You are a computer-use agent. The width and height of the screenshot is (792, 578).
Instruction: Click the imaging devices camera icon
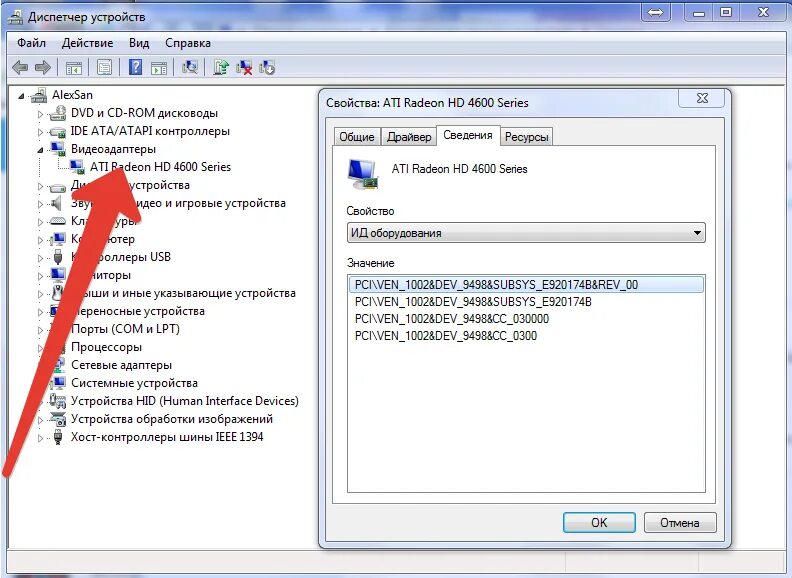(x=58, y=419)
